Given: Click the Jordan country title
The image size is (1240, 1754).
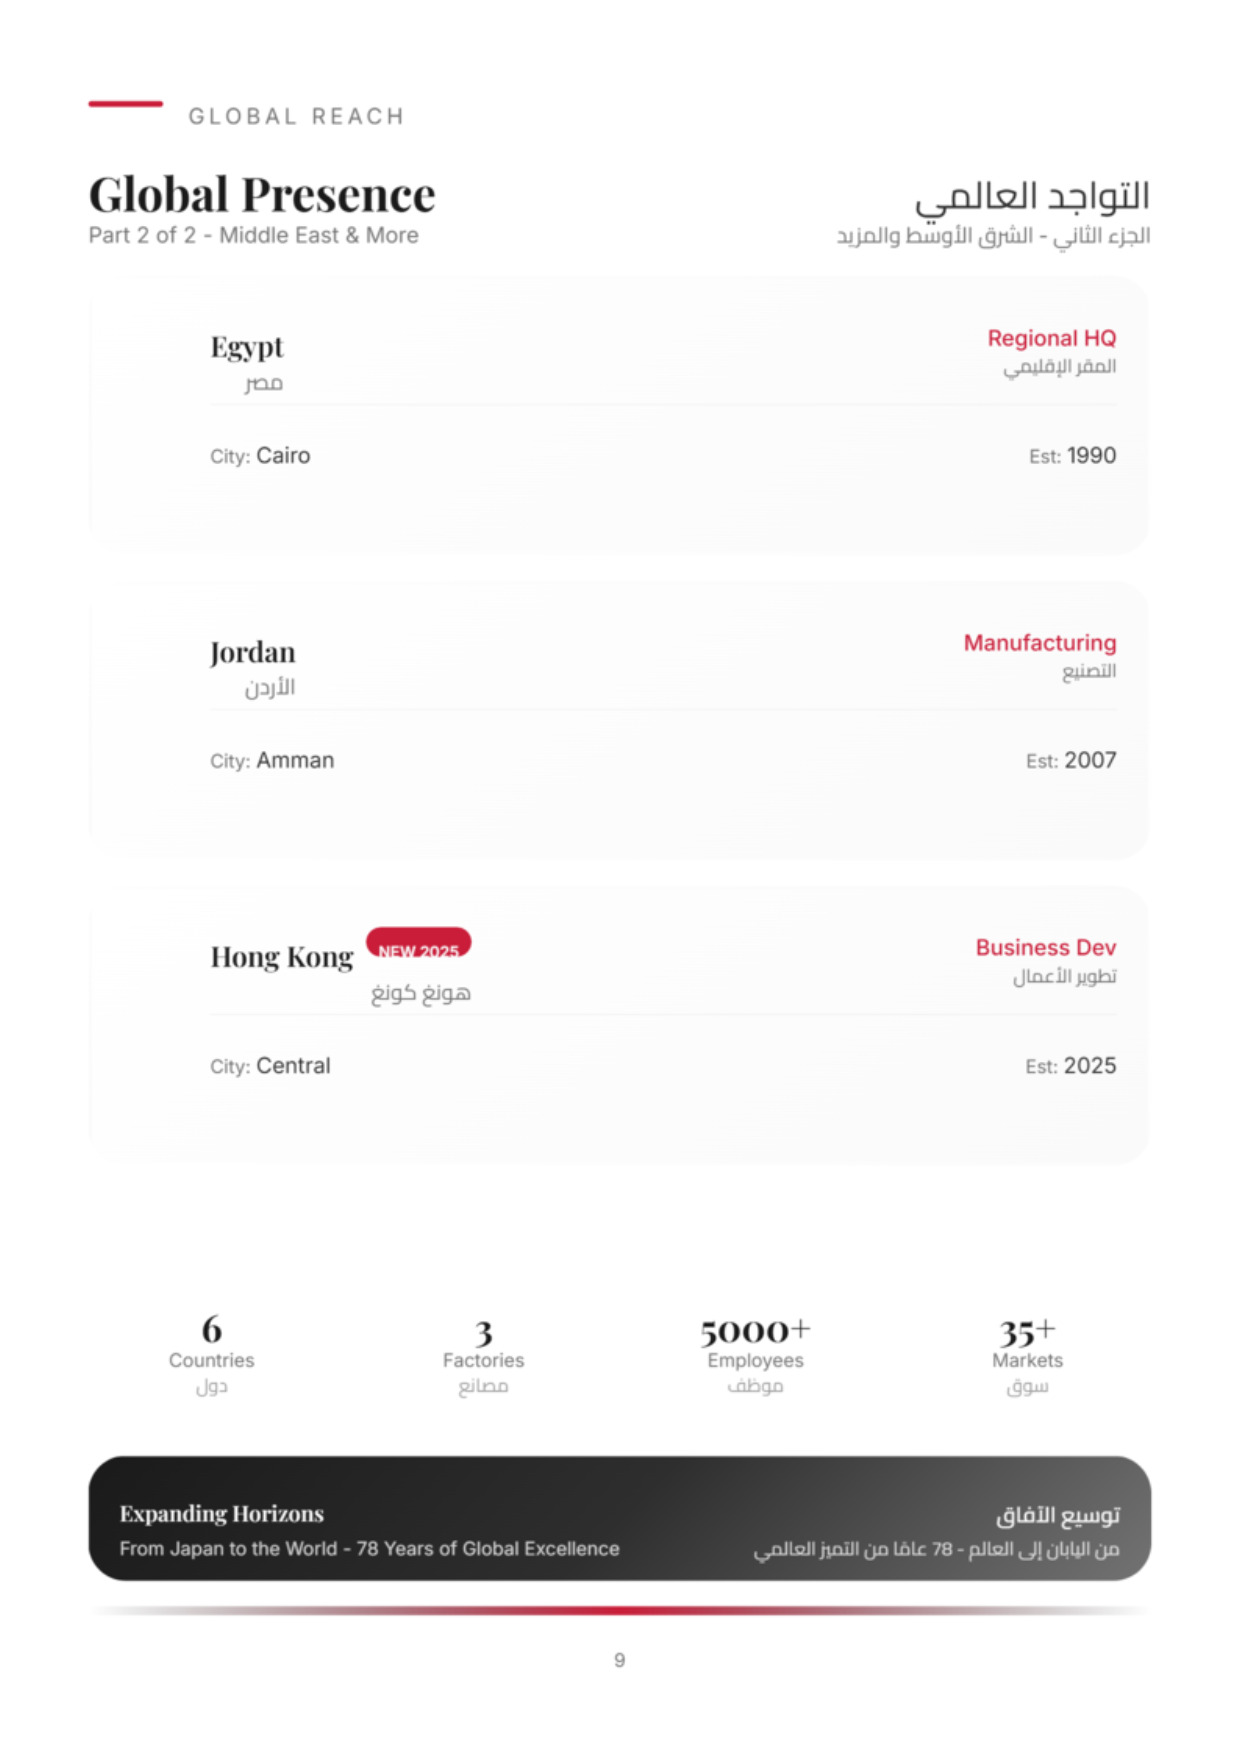Looking at the screenshot, I should (253, 653).
